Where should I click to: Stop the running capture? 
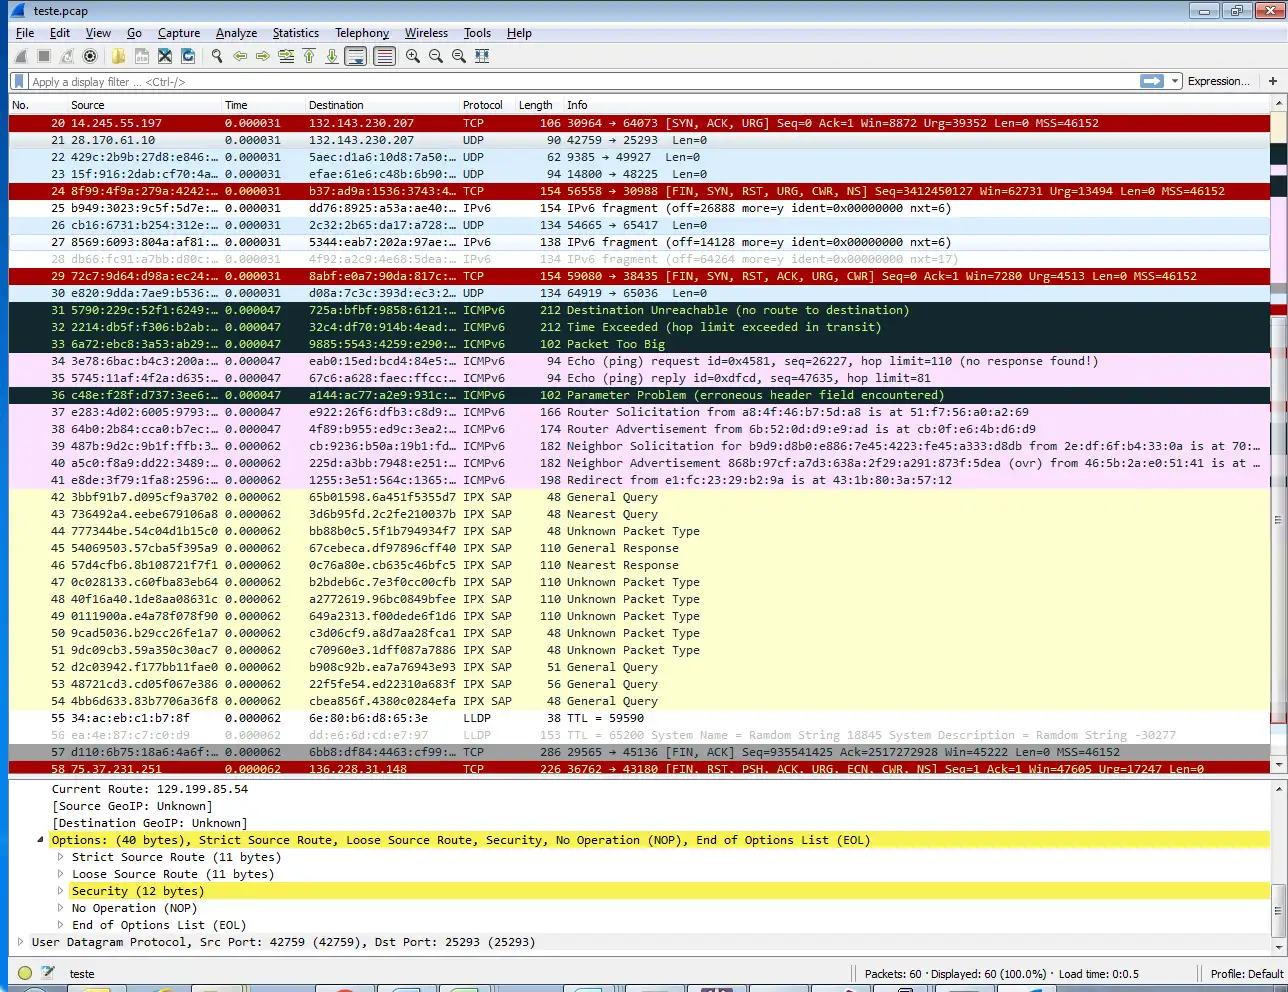(x=44, y=56)
